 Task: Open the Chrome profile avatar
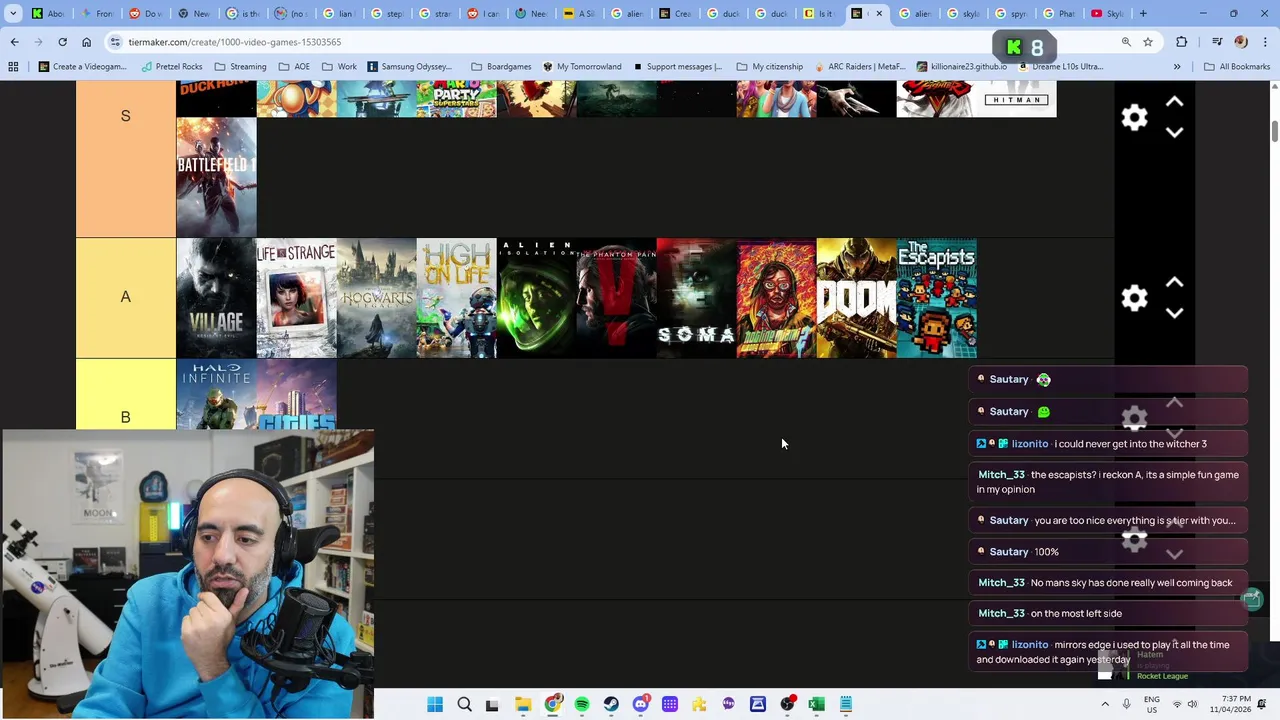[1241, 42]
